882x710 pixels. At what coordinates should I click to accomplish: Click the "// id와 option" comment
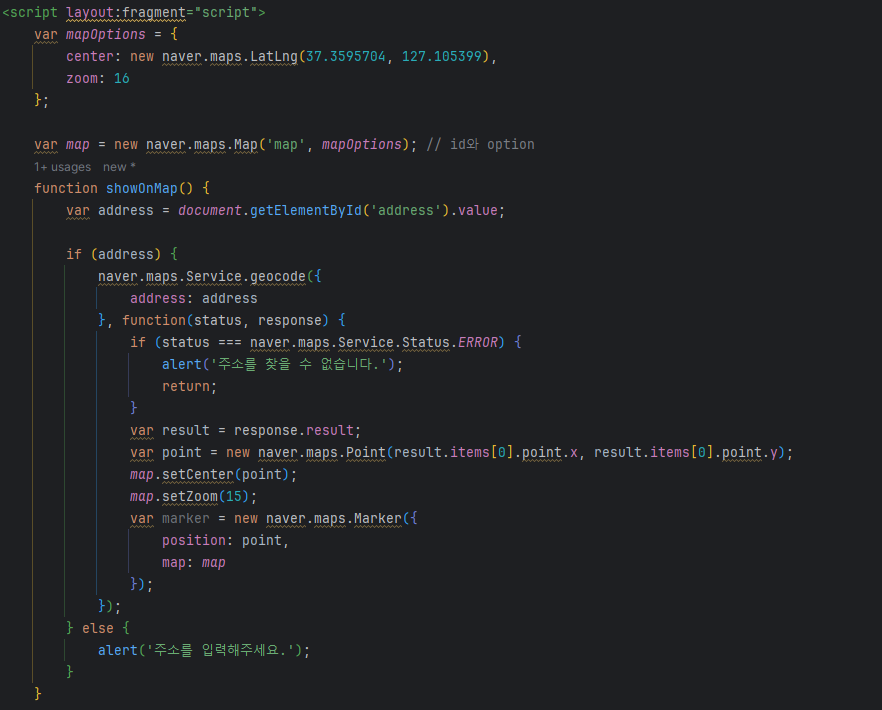[480, 145]
